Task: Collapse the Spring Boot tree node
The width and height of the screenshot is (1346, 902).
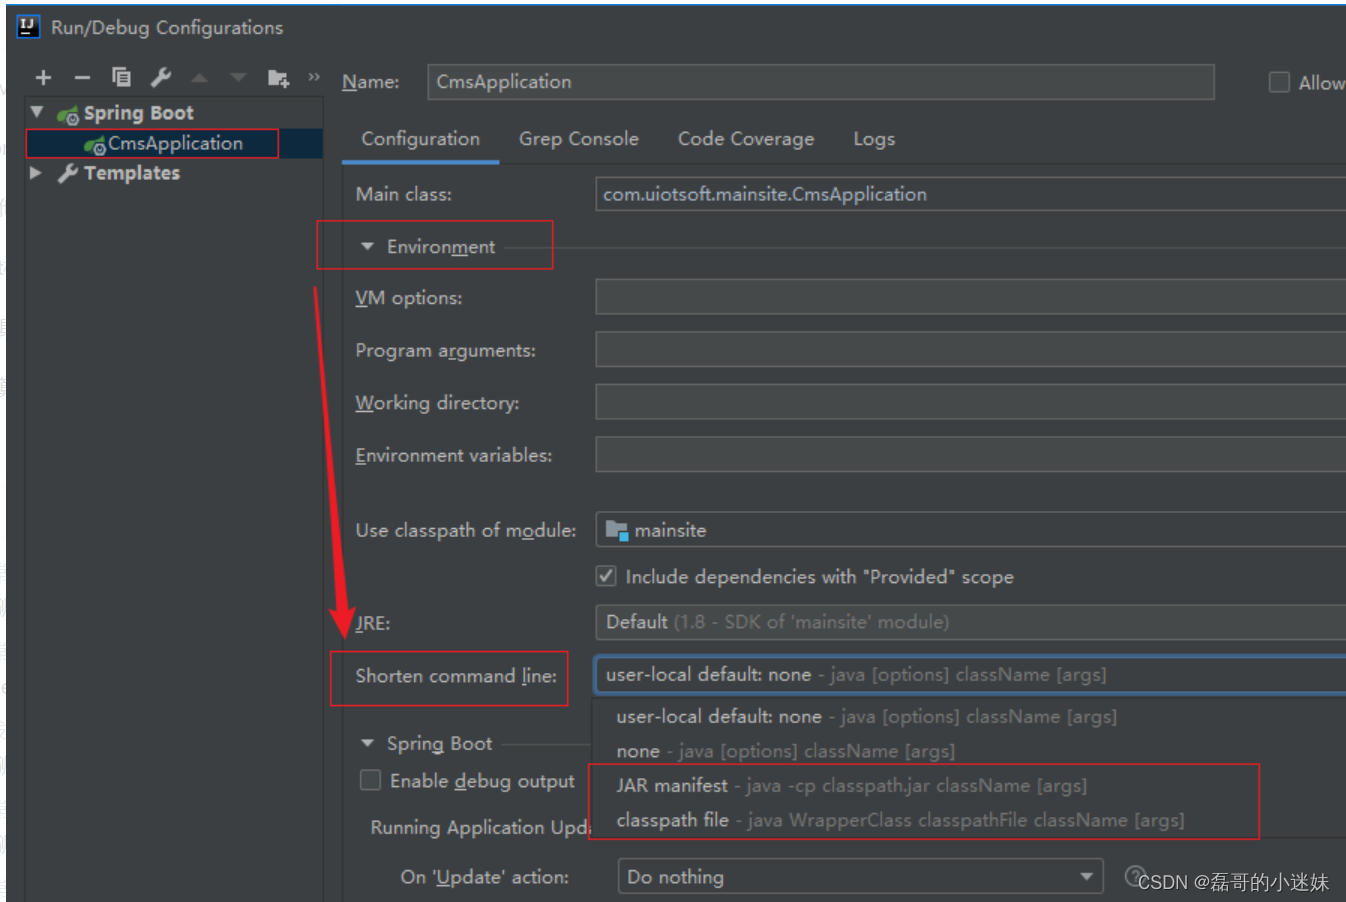Action: (x=38, y=112)
